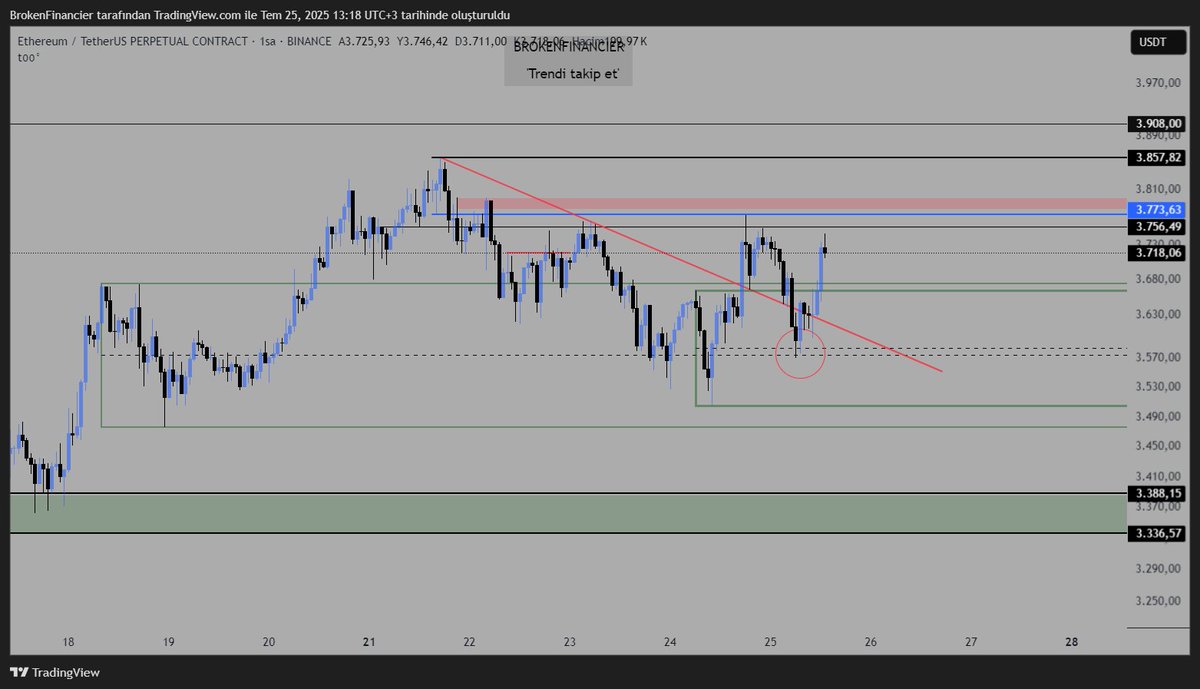Click the 3.410,00 price axis value
Viewport: 1200px width, 689px height.
1158,476
